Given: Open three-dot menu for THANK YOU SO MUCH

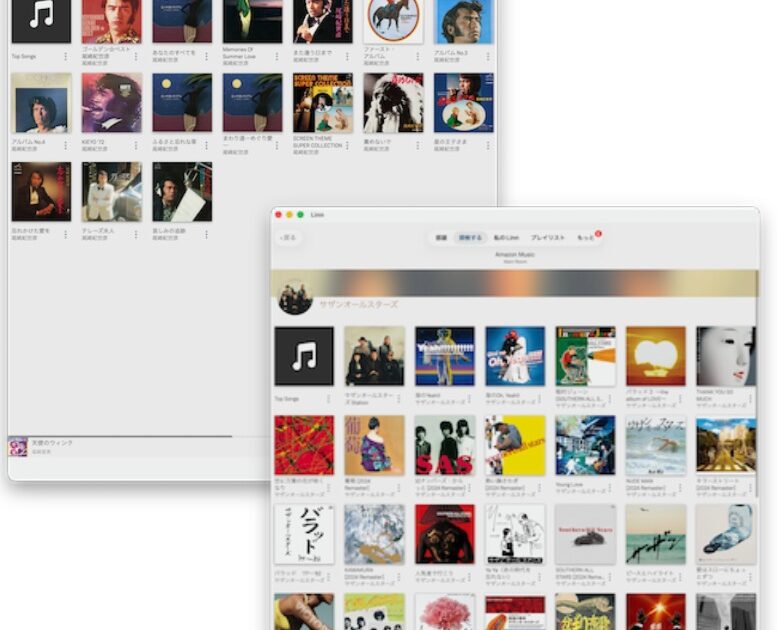Looking at the screenshot, I should (750, 399).
